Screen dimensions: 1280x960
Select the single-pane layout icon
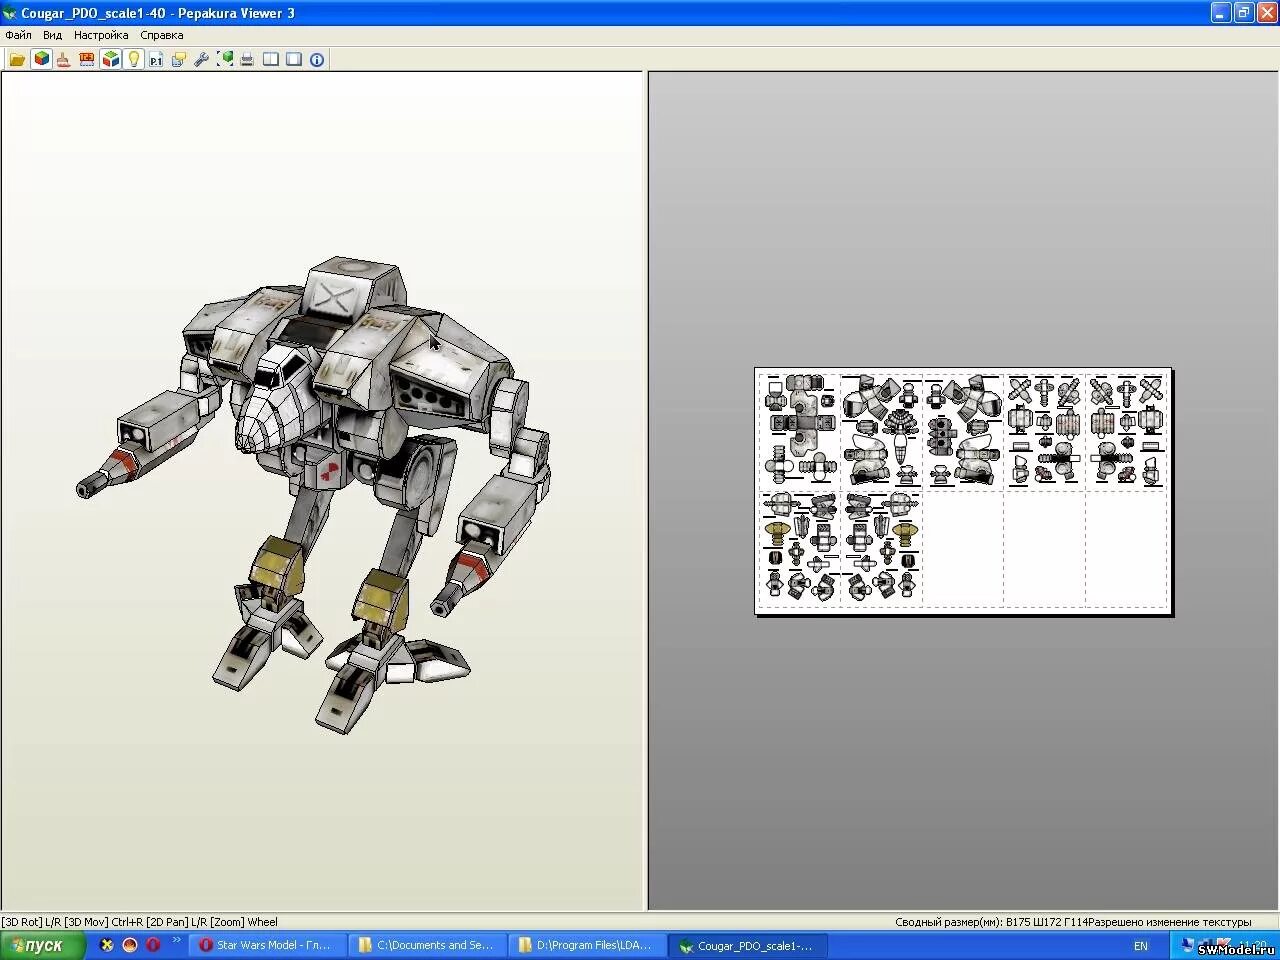(x=294, y=60)
